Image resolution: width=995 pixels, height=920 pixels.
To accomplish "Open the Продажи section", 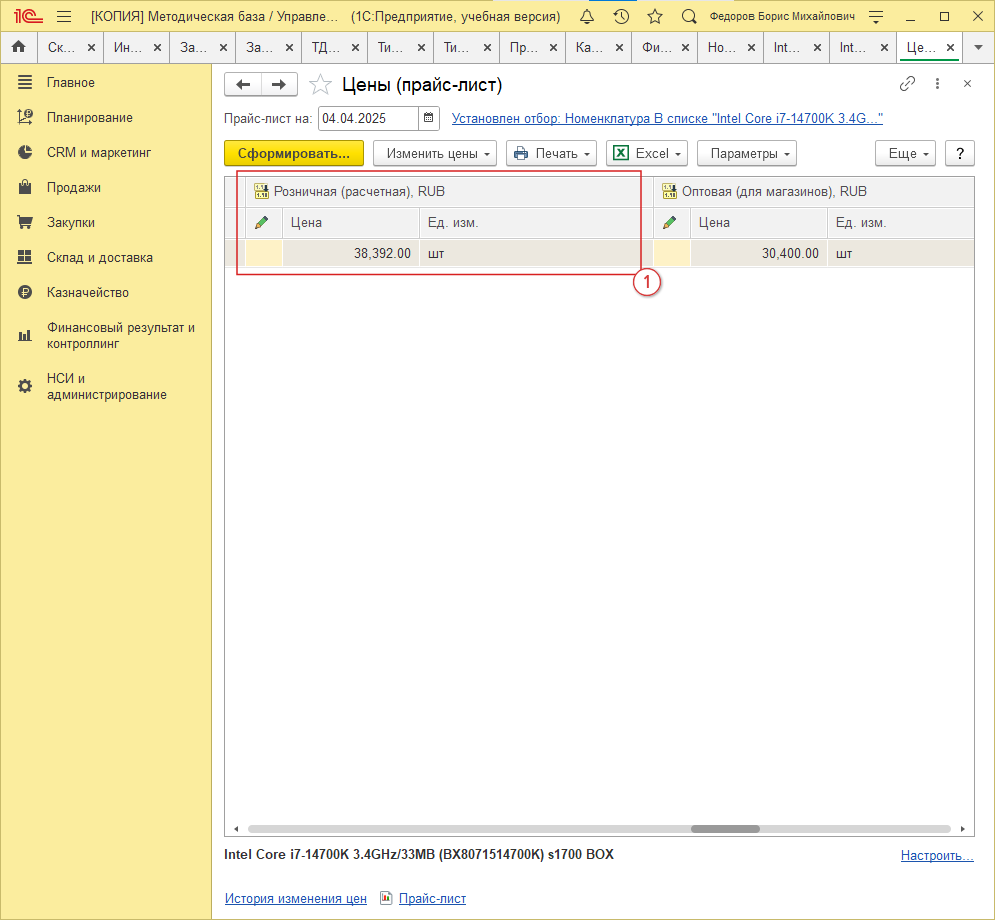I will click(x=73, y=187).
